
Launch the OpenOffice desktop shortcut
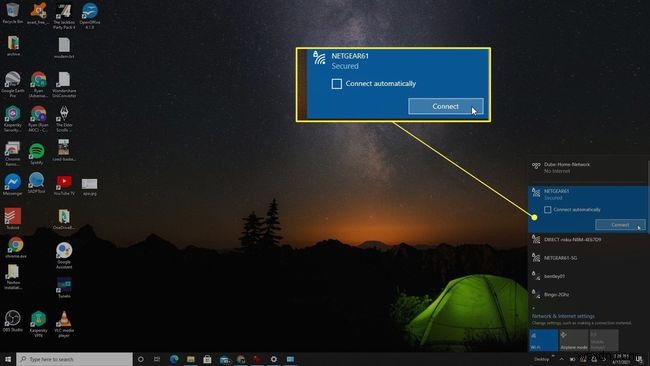click(90, 15)
